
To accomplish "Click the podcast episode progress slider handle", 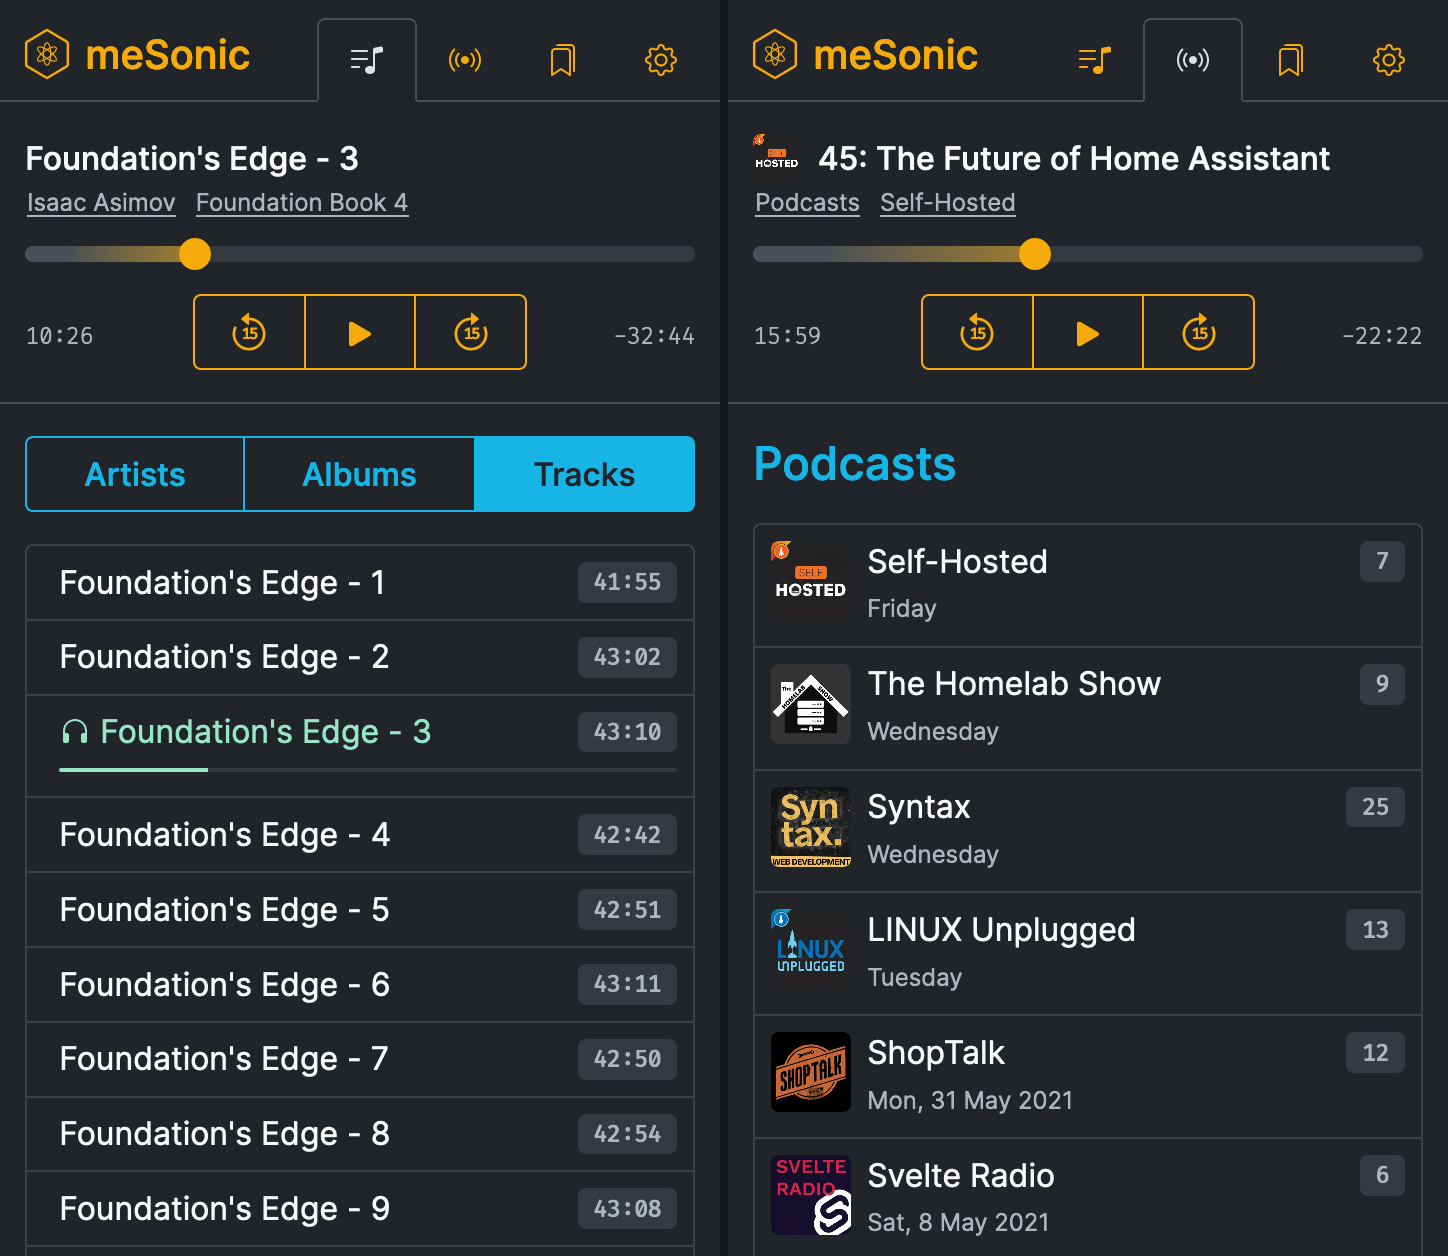I will click(x=1035, y=254).
